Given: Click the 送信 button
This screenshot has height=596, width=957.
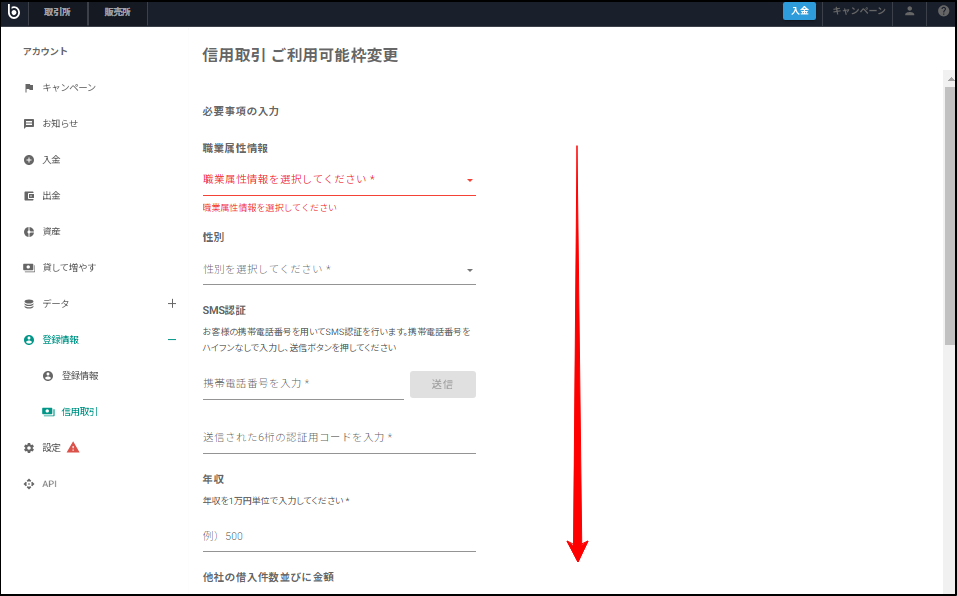Looking at the screenshot, I should pos(442,384).
